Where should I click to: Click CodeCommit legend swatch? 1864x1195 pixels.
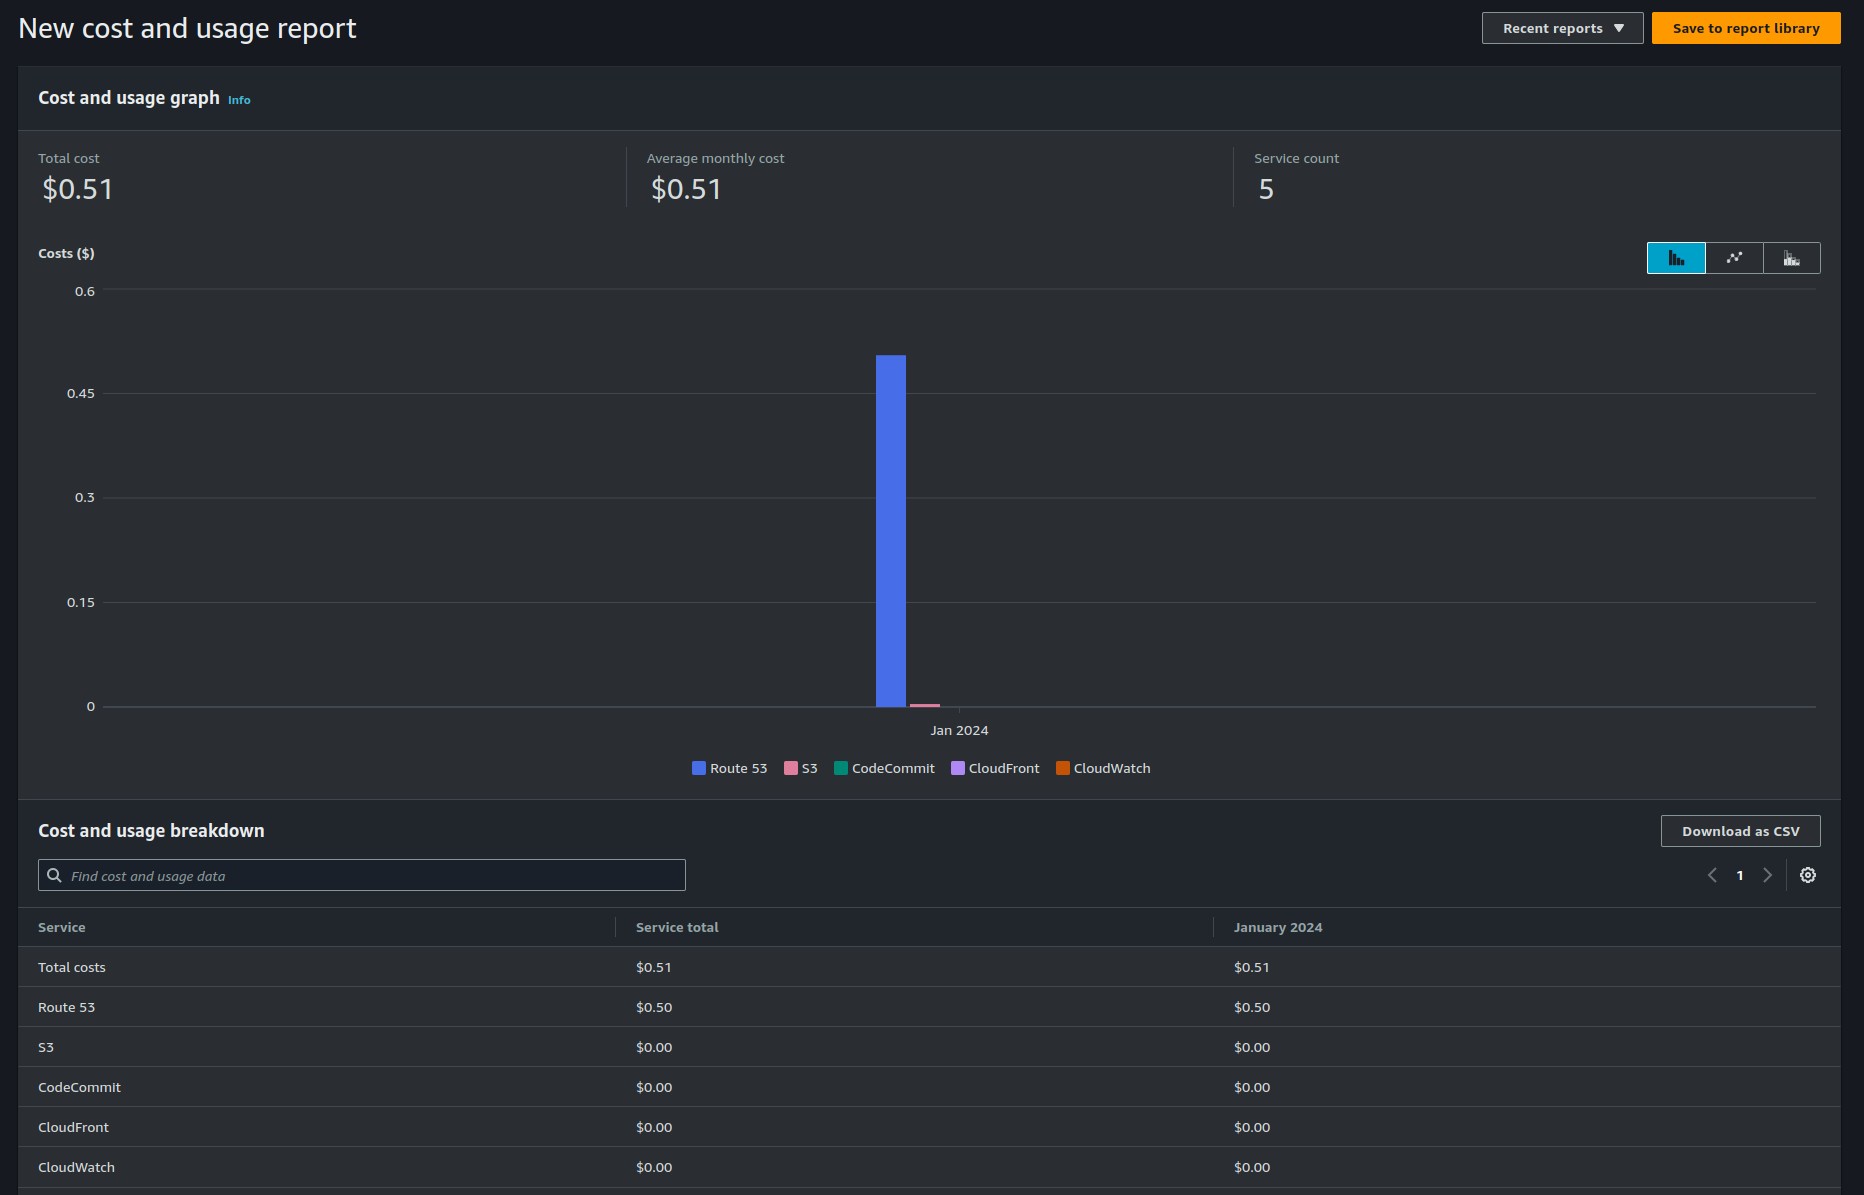click(841, 768)
